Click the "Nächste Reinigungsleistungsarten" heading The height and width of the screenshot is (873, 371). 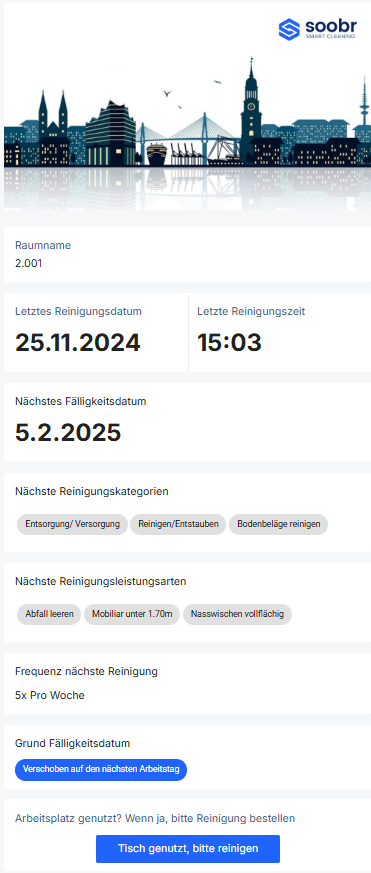tap(101, 581)
